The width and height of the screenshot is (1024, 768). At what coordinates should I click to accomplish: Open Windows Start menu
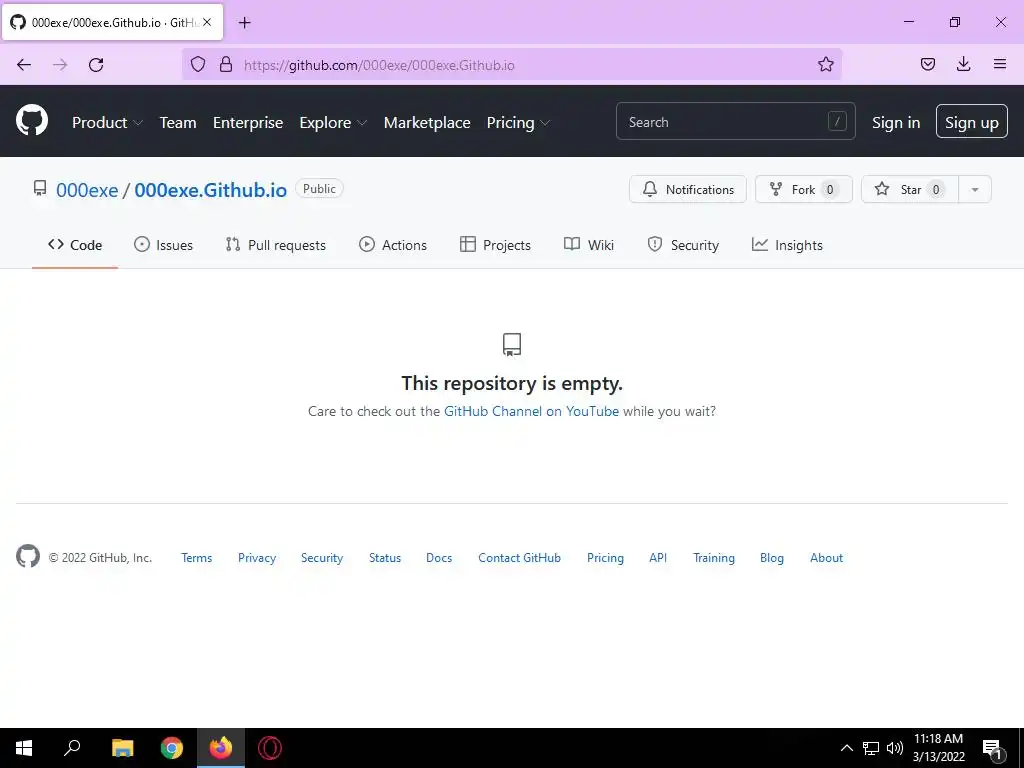pyautogui.click(x=24, y=748)
